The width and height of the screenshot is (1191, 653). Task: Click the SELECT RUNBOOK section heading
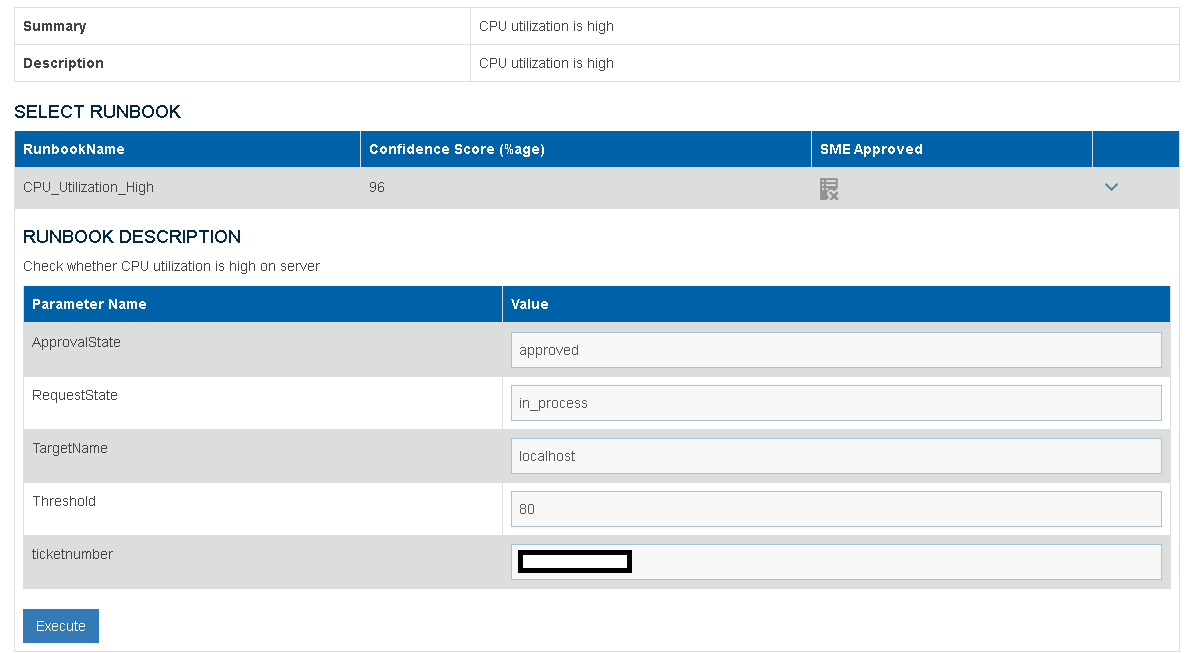click(97, 112)
